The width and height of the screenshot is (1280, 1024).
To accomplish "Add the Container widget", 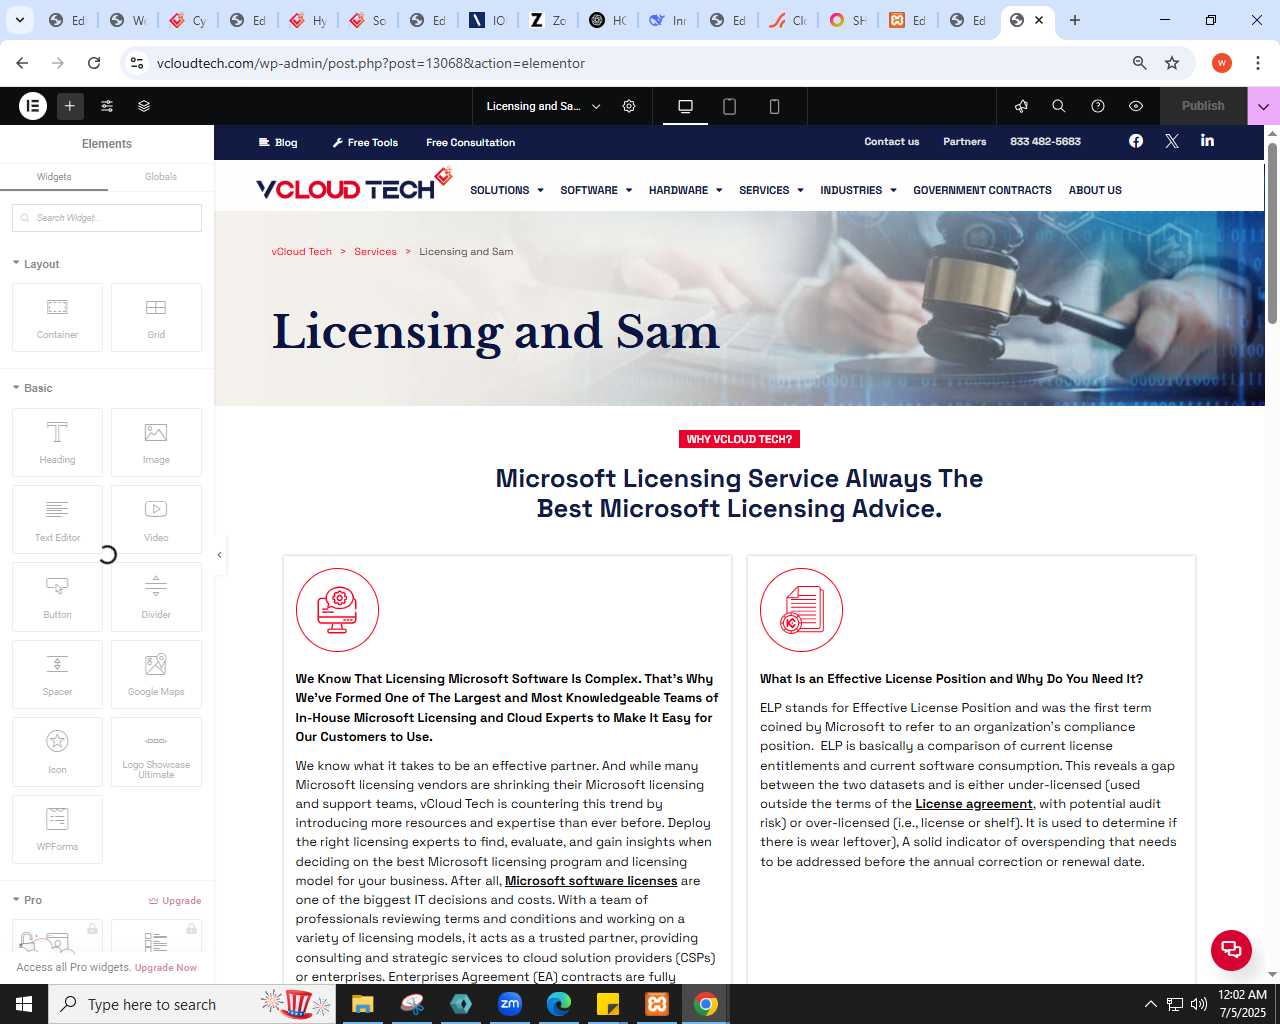I will 57,318.
